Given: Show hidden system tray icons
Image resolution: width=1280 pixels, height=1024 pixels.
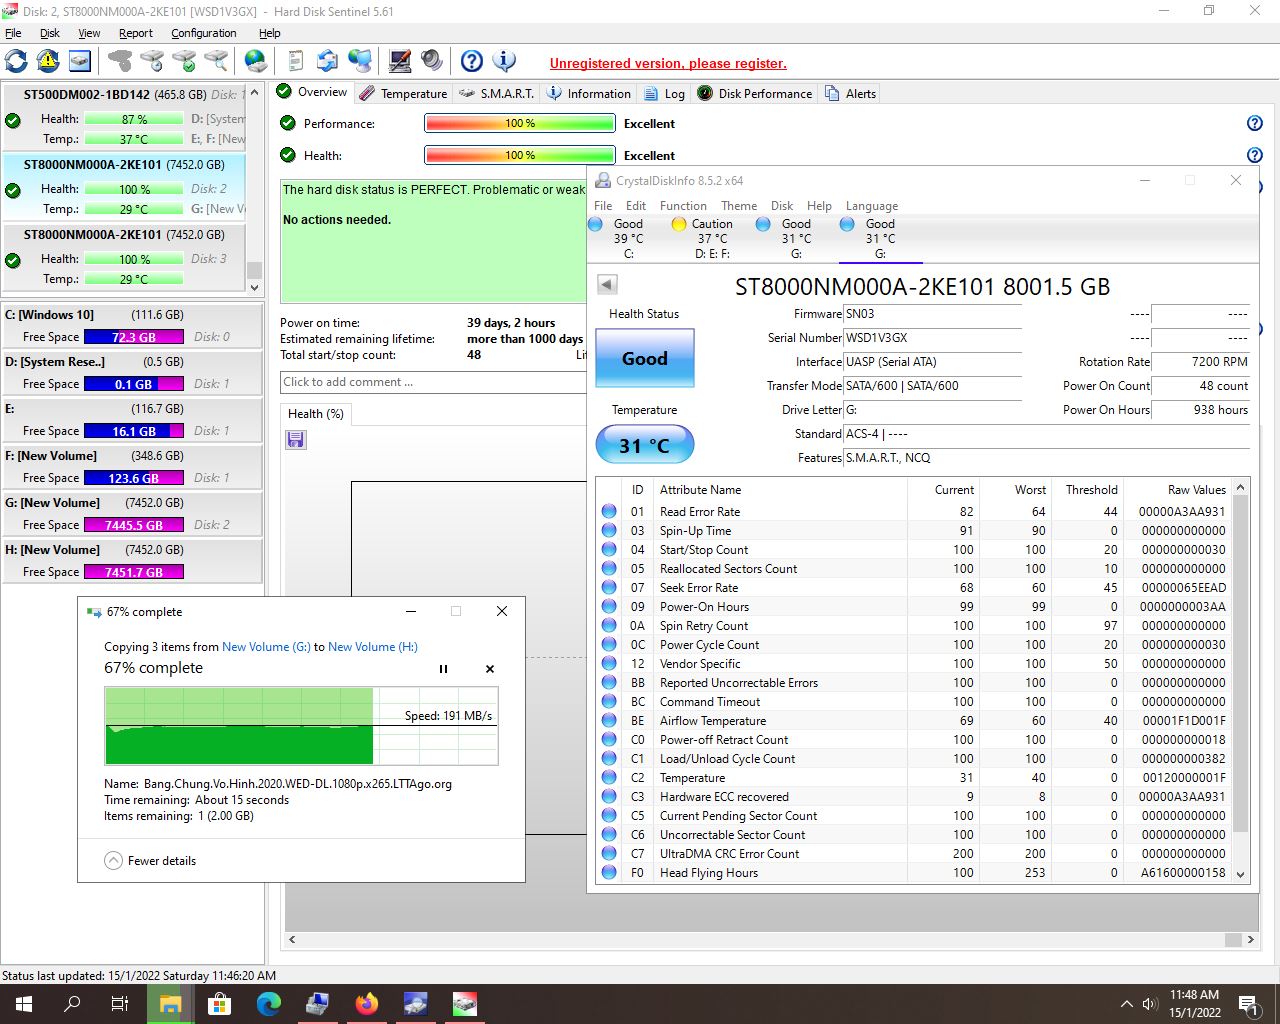Looking at the screenshot, I should 1127,1004.
